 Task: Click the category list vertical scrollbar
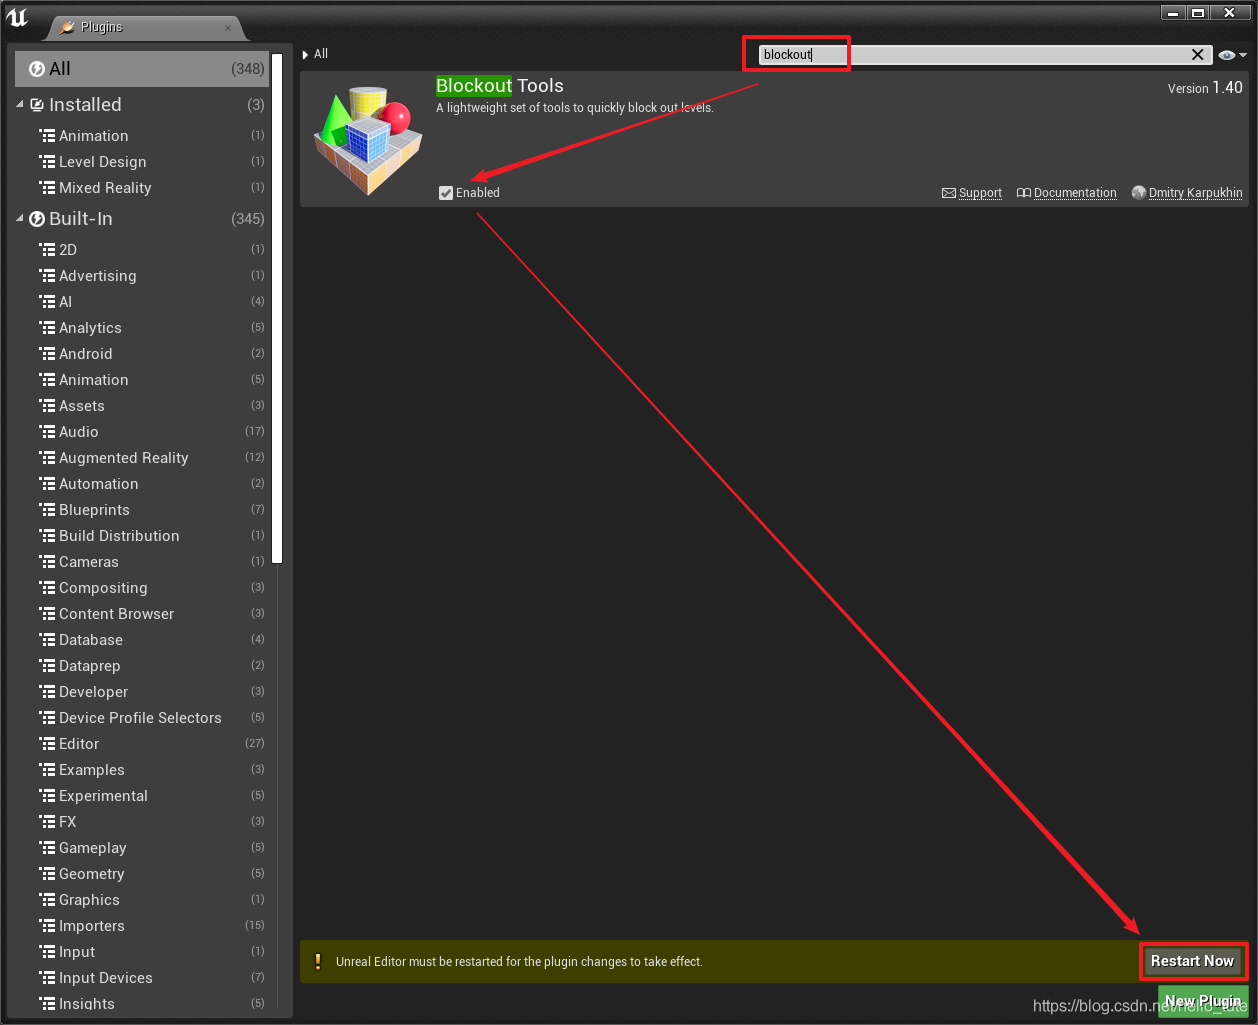click(278, 310)
